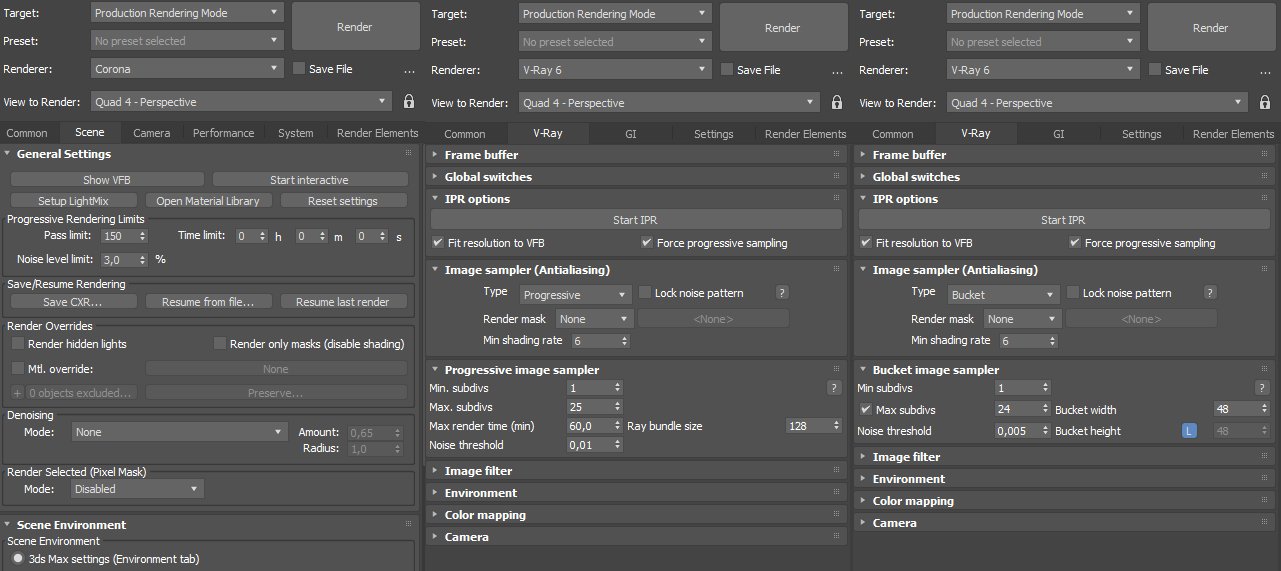Click the grip handle of the Scene Environment rollout
Screen dimensions: 1281x571
[x=408, y=524]
